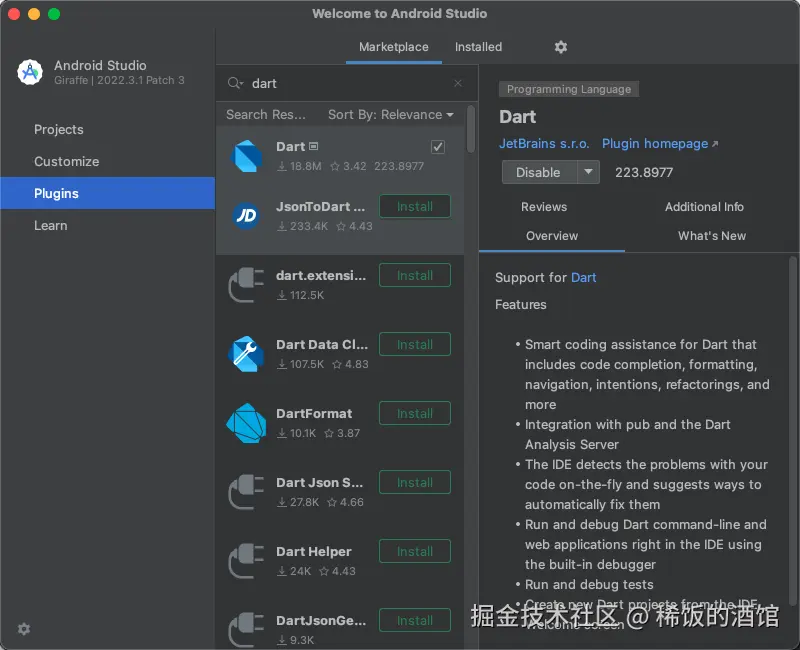Switch to the Installed tab
The image size is (800, 650).
point(478,47)
